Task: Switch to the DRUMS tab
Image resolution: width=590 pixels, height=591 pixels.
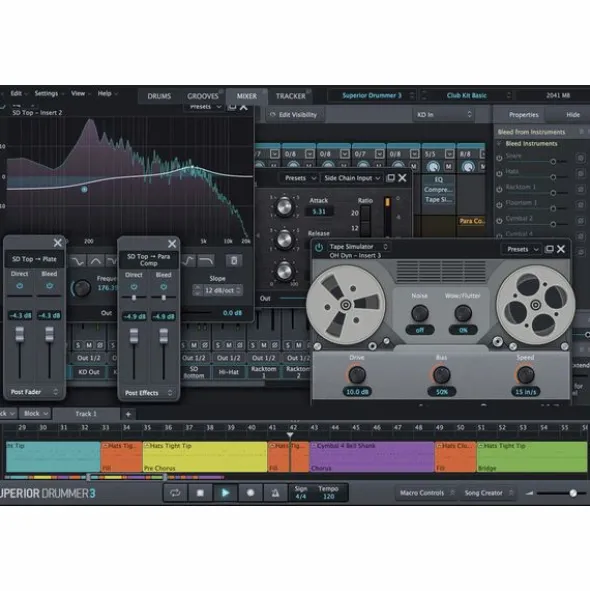Action: pyautogui.click(x=159, y=96)
